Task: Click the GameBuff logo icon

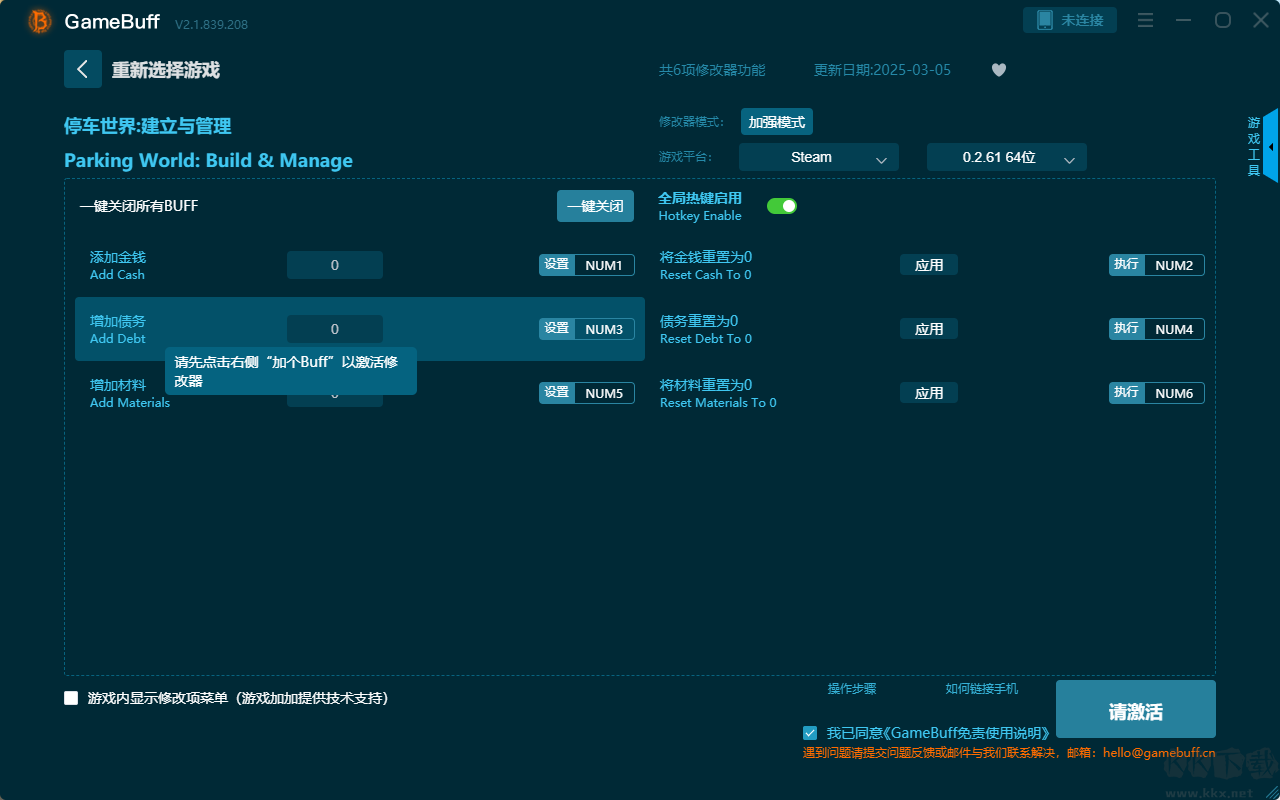Action: 40,21
